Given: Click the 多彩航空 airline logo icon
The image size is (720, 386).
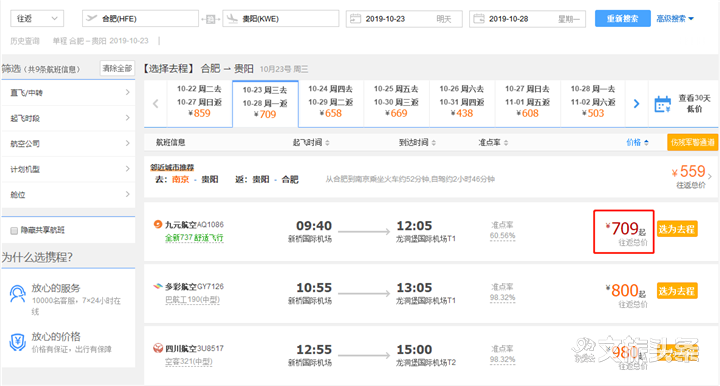Looking at the screenshot, I should point(158,286).
